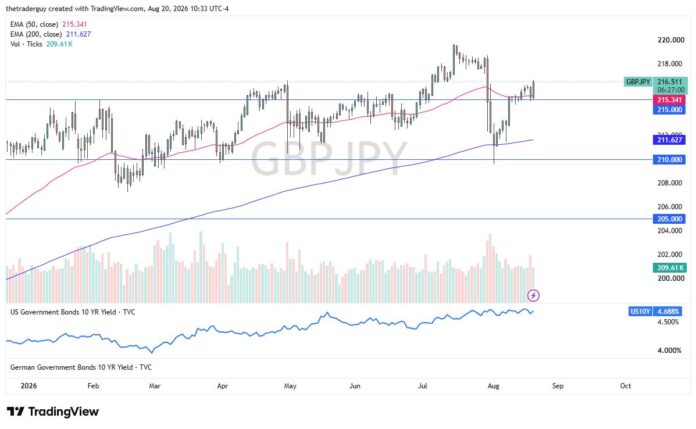This screenshot has width=696, height=429.
Task: Click the May marker on time axis
Action: click(290, 386)
